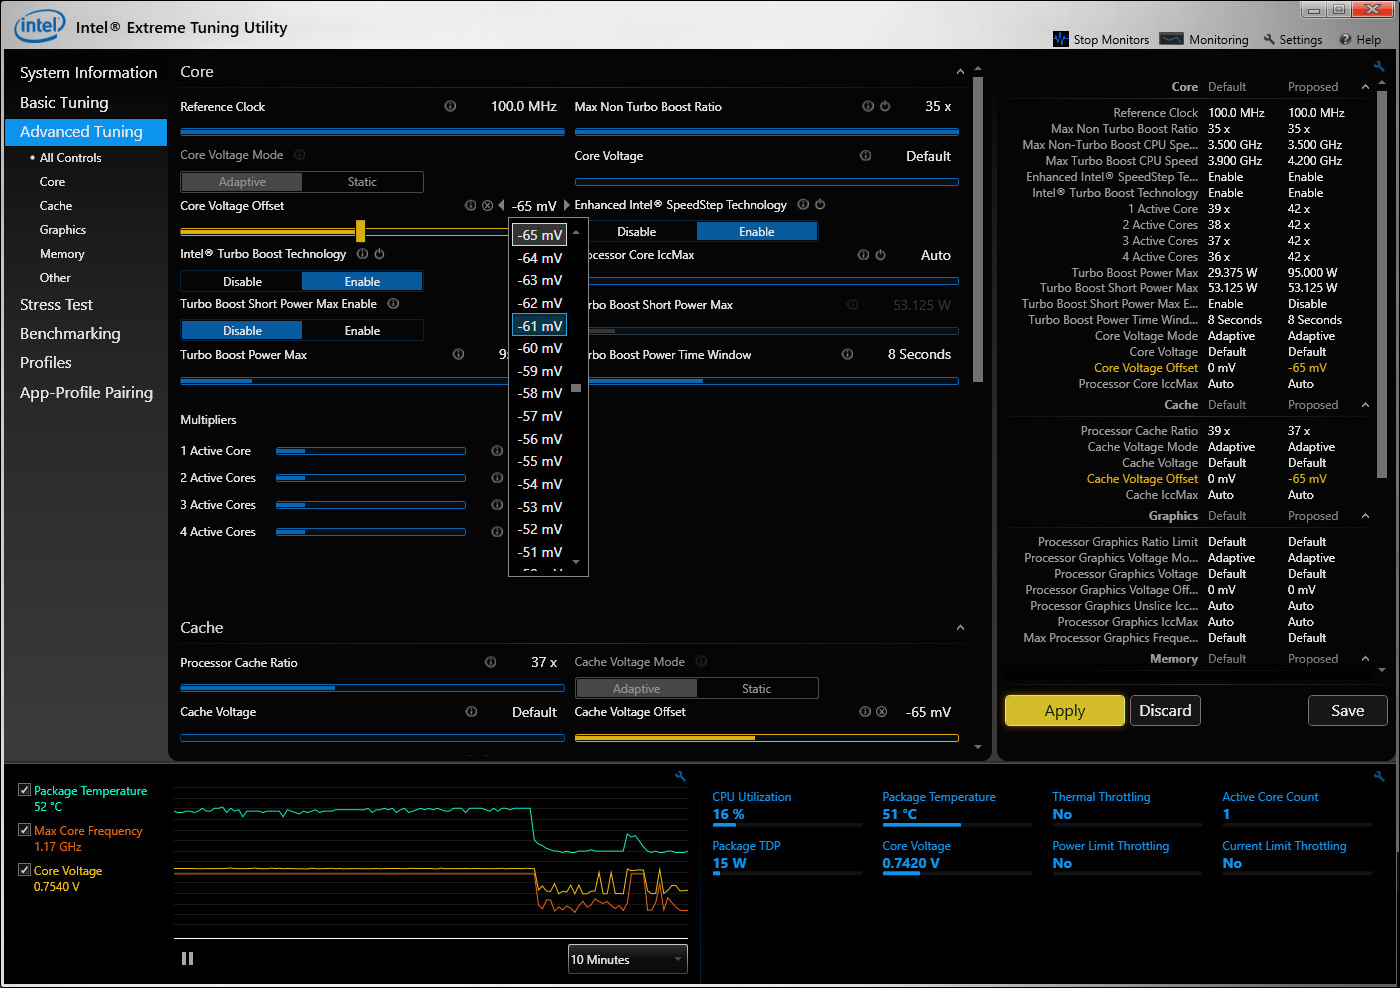Image resolution: width=1400 pixels, height=988 pixels.
Task: Collapse the Cache section with its chevron
Action: pos(960,628)
